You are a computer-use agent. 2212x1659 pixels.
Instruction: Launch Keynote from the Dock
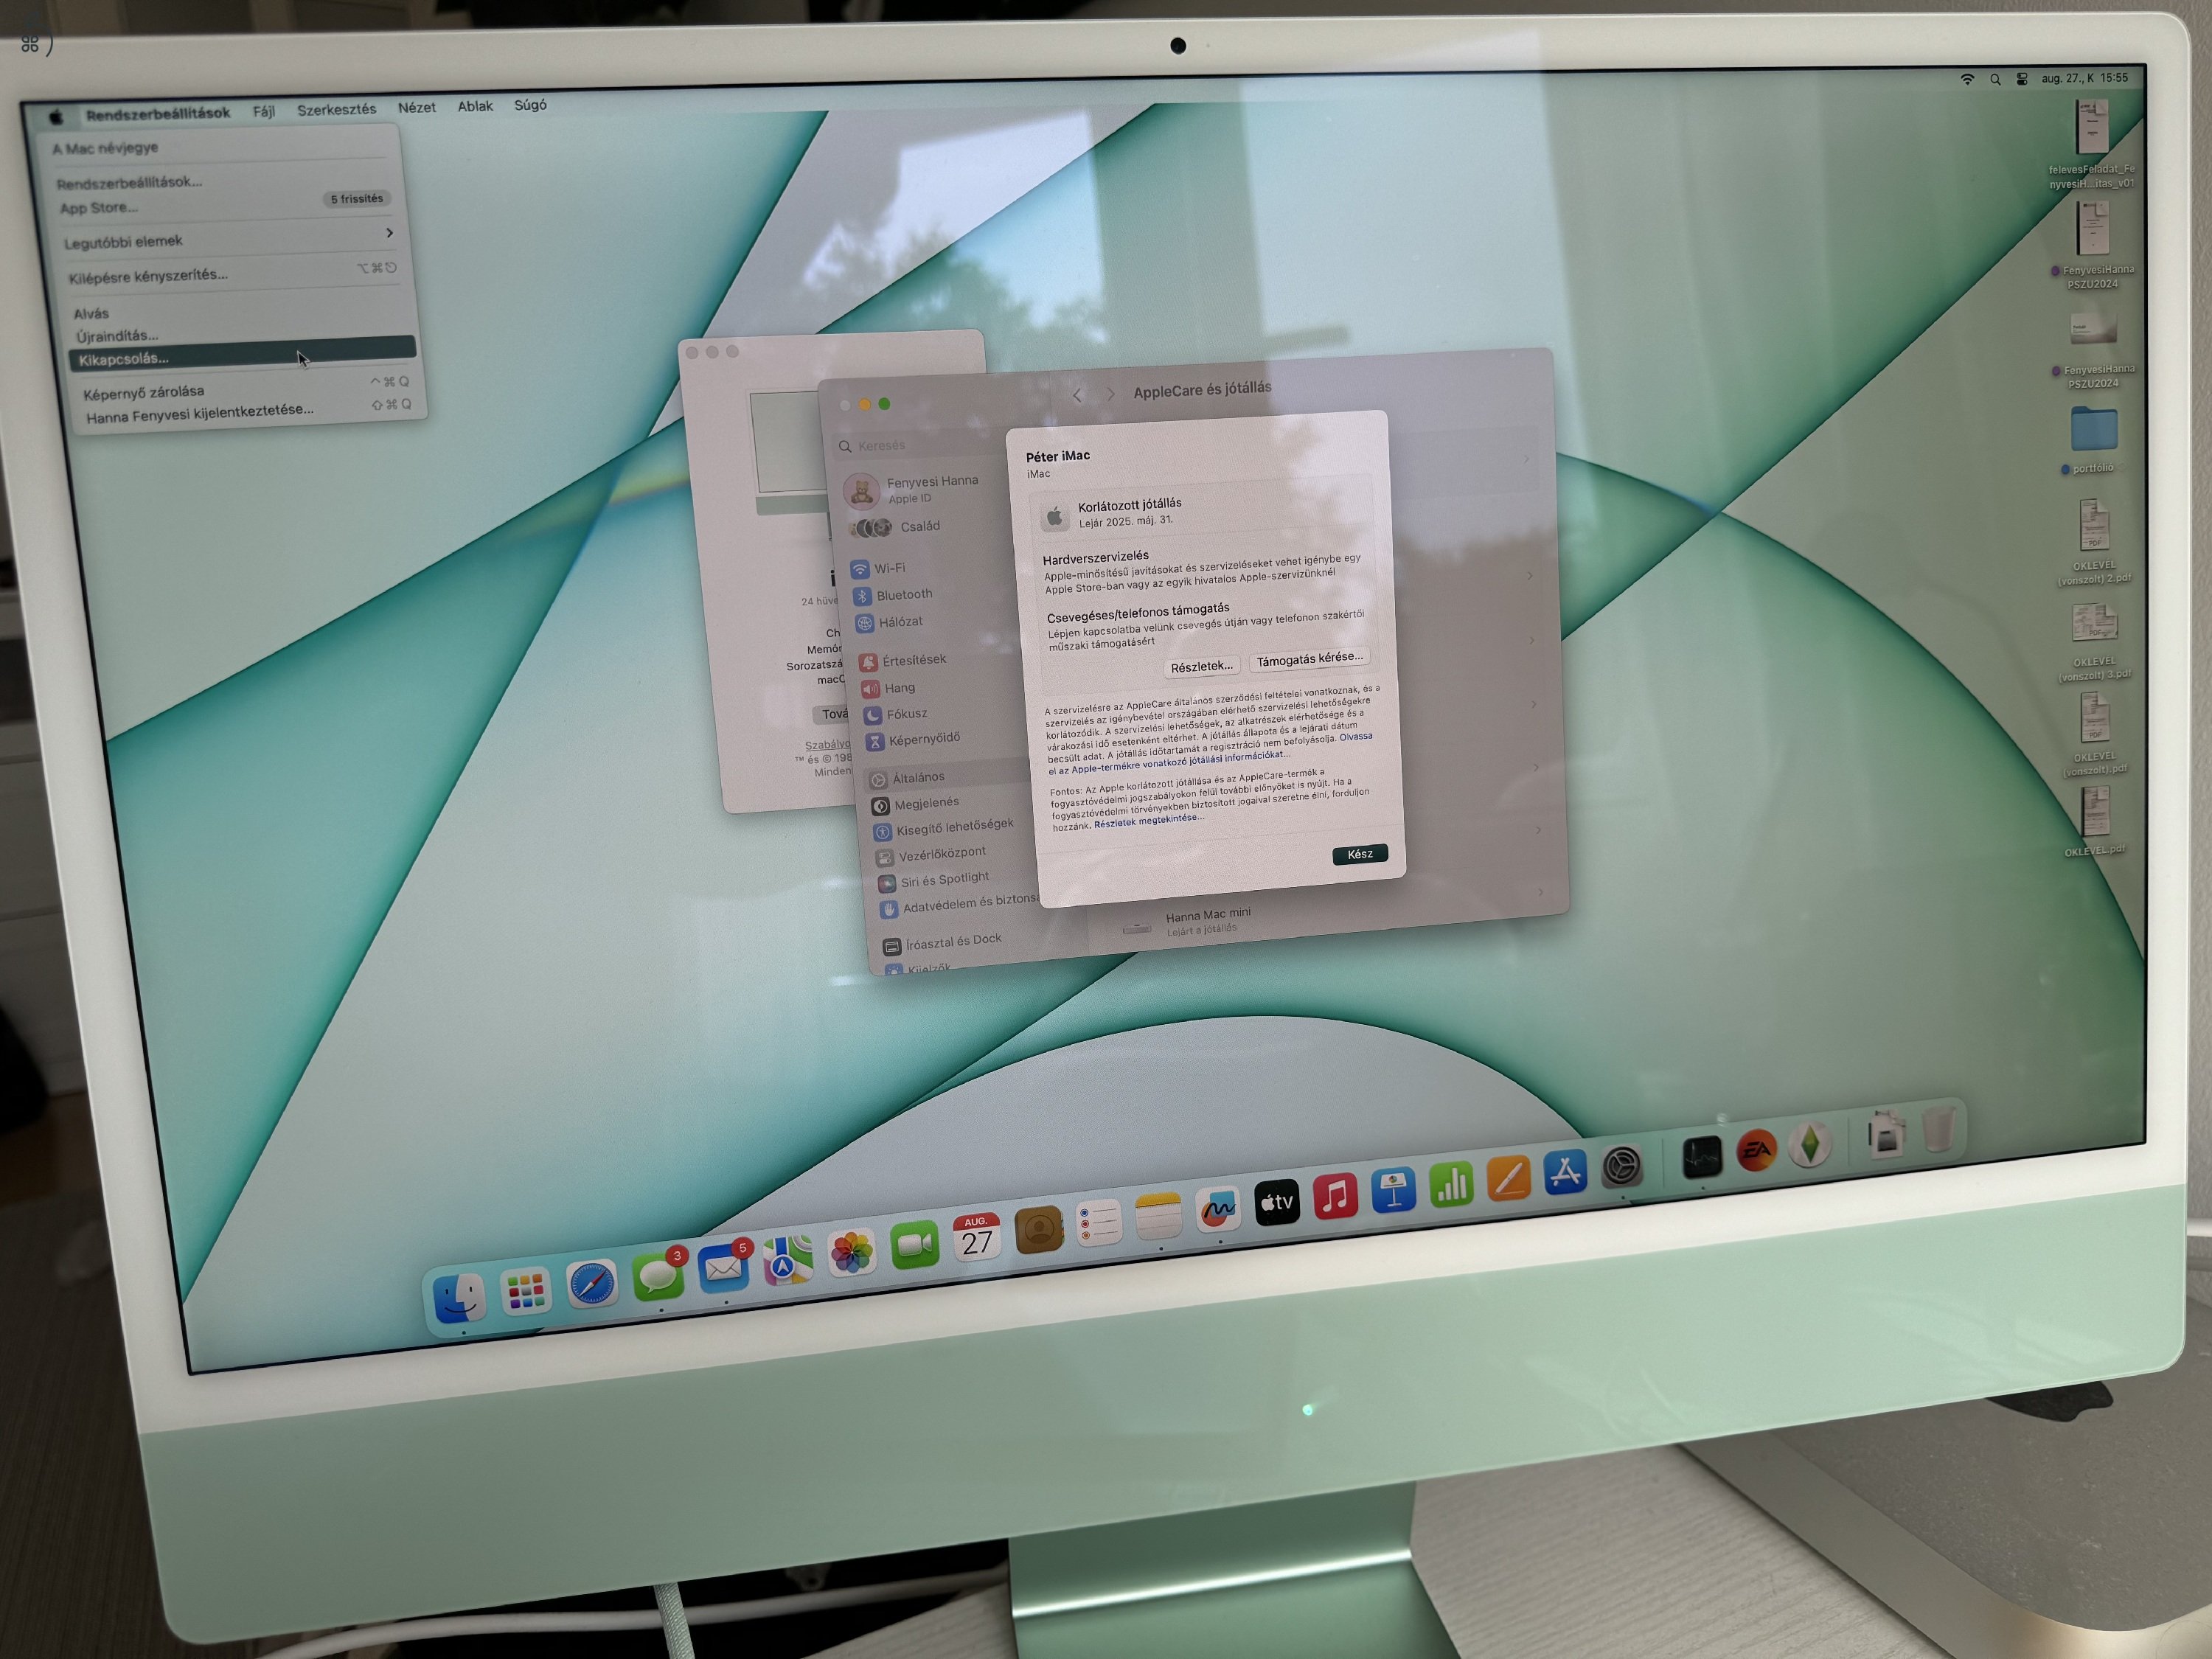[1393, 1189]
